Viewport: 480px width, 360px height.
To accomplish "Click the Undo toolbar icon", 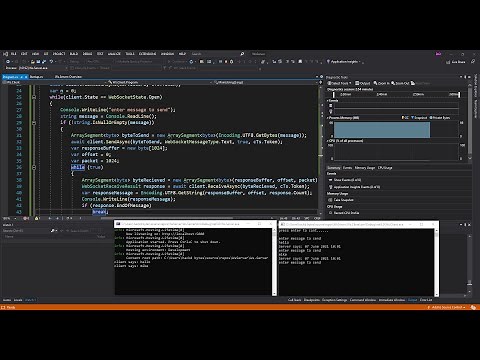I will click(x=51, y=62).
